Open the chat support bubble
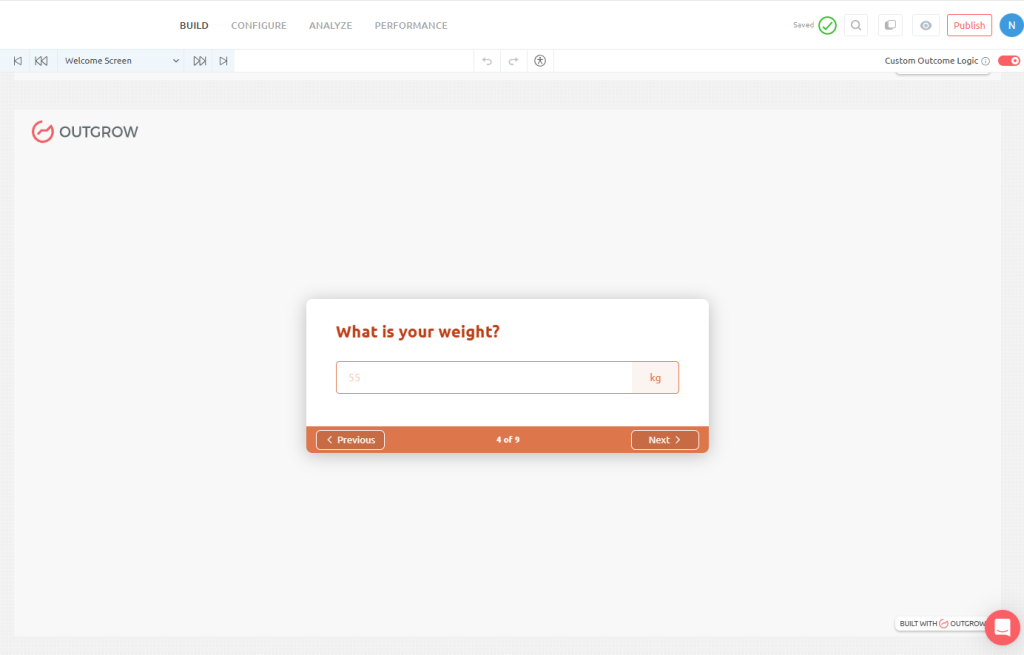 1002,627
